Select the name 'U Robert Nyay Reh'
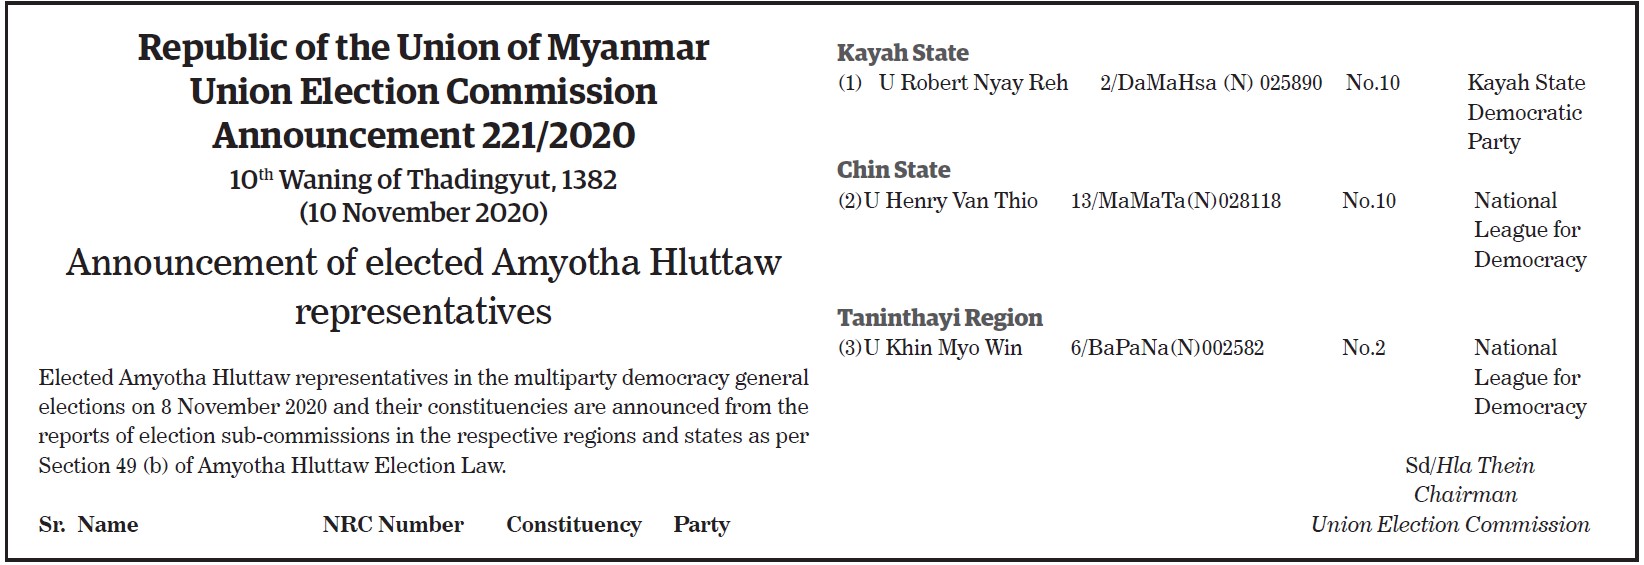This screenshot has width=1644, height=565. coord(973,83)
